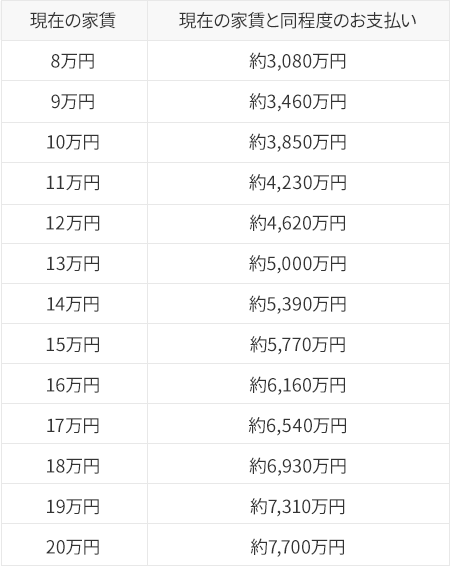Select the 現在の家賃と同程度のお支払い header cell
The width and height of the screenshot is (450, 566).
(298, 21)
